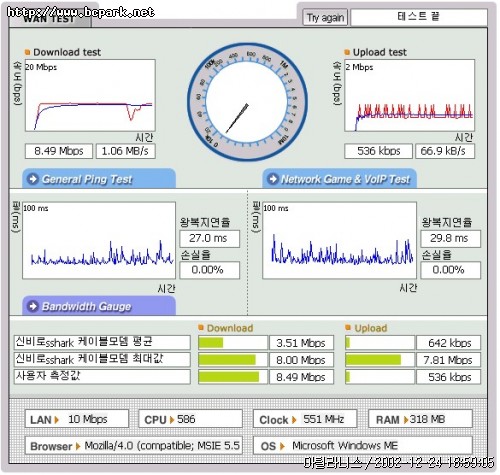The image size is (500, 475).
Task: Open the Network Game & VoIP Test section
Action: (339, 179)
